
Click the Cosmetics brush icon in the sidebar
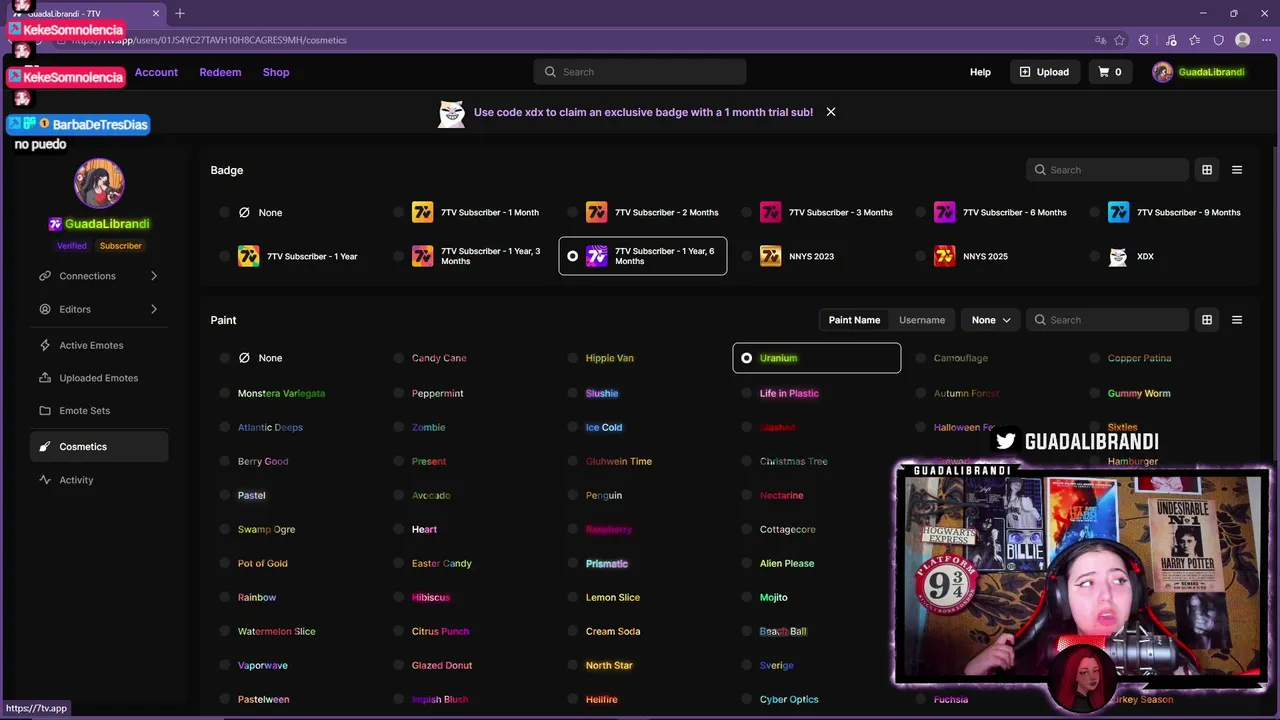point(45,447)
